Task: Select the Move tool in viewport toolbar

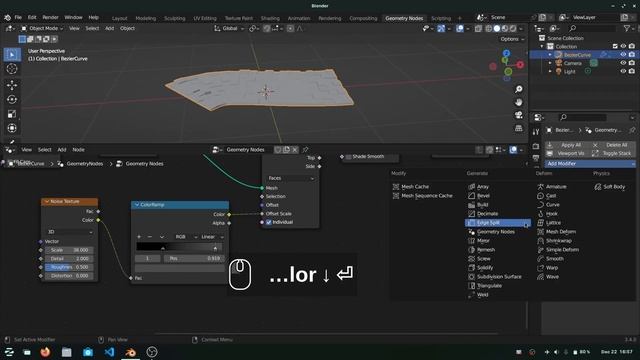Action: coord(12,84)
